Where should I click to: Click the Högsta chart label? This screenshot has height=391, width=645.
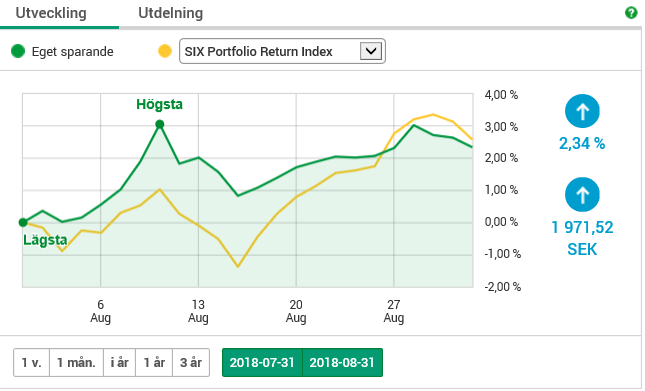point(160,104)
